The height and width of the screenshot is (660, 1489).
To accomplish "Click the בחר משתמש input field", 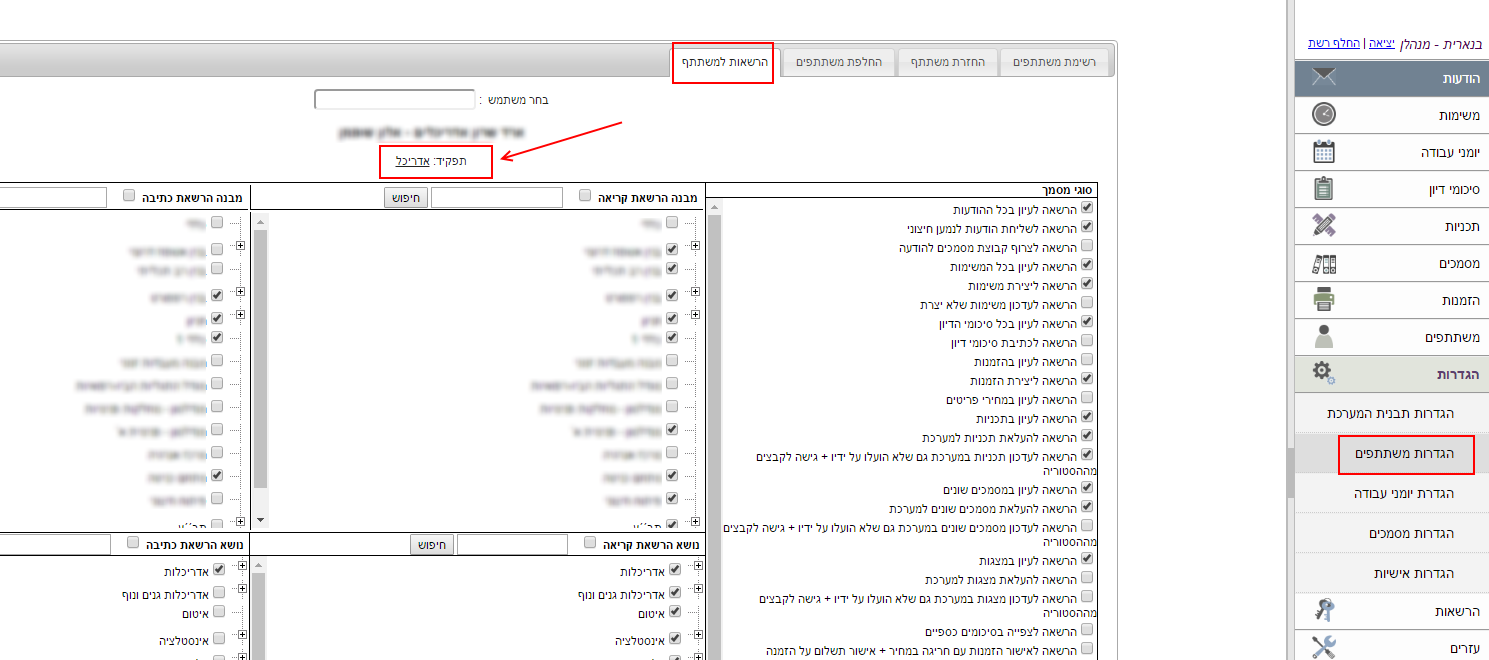I will (x=394, y=100).
